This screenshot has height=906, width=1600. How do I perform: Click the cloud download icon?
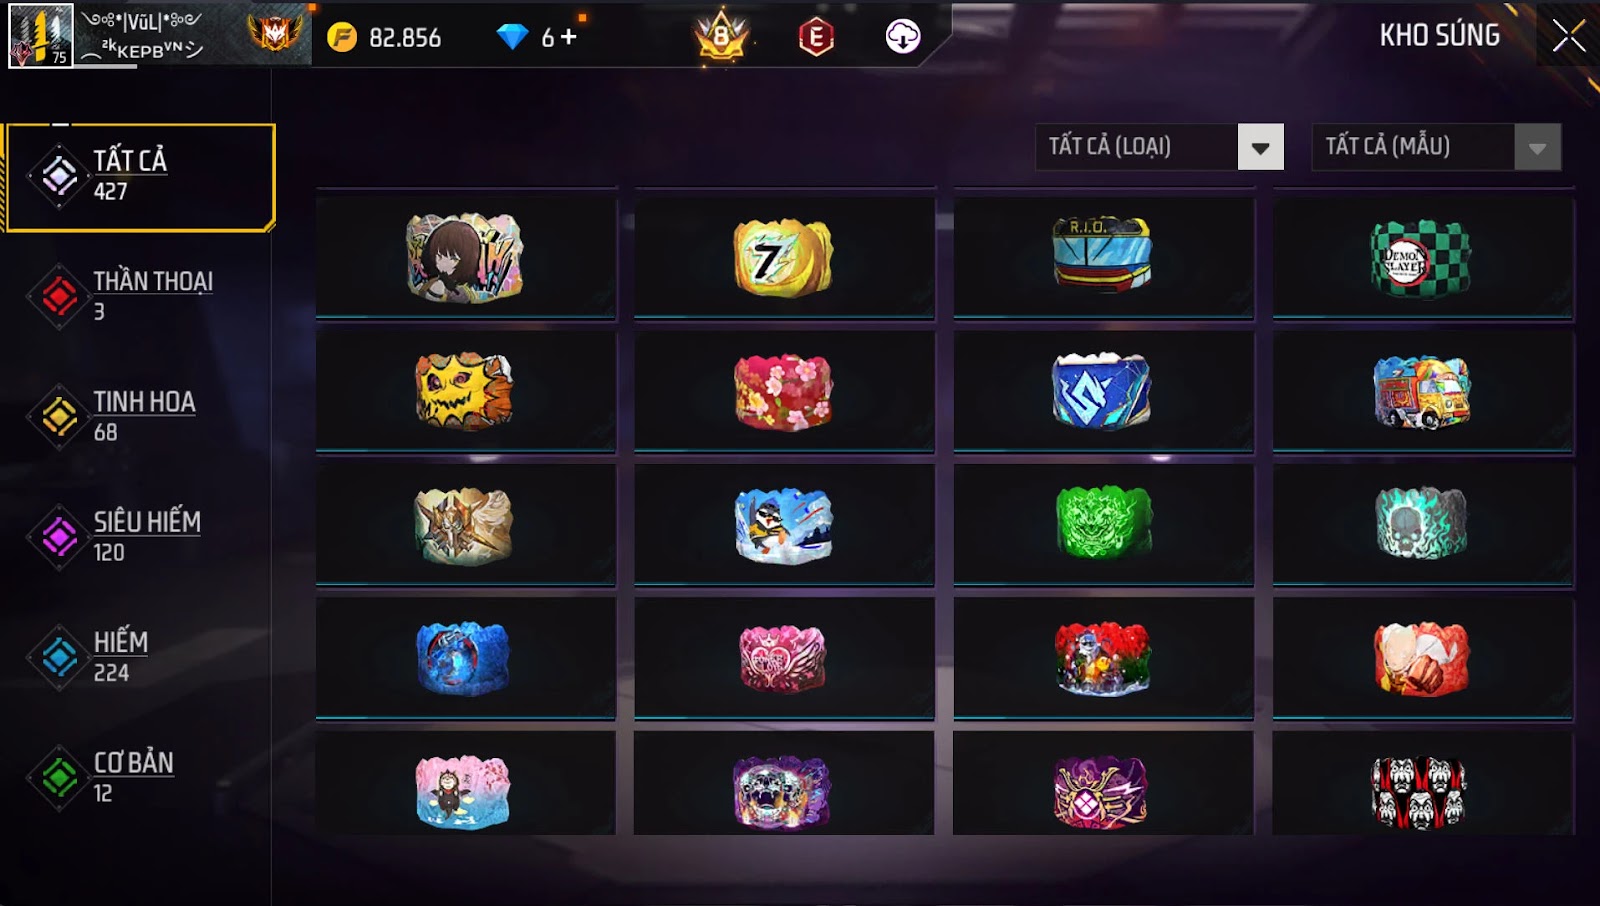903,37
